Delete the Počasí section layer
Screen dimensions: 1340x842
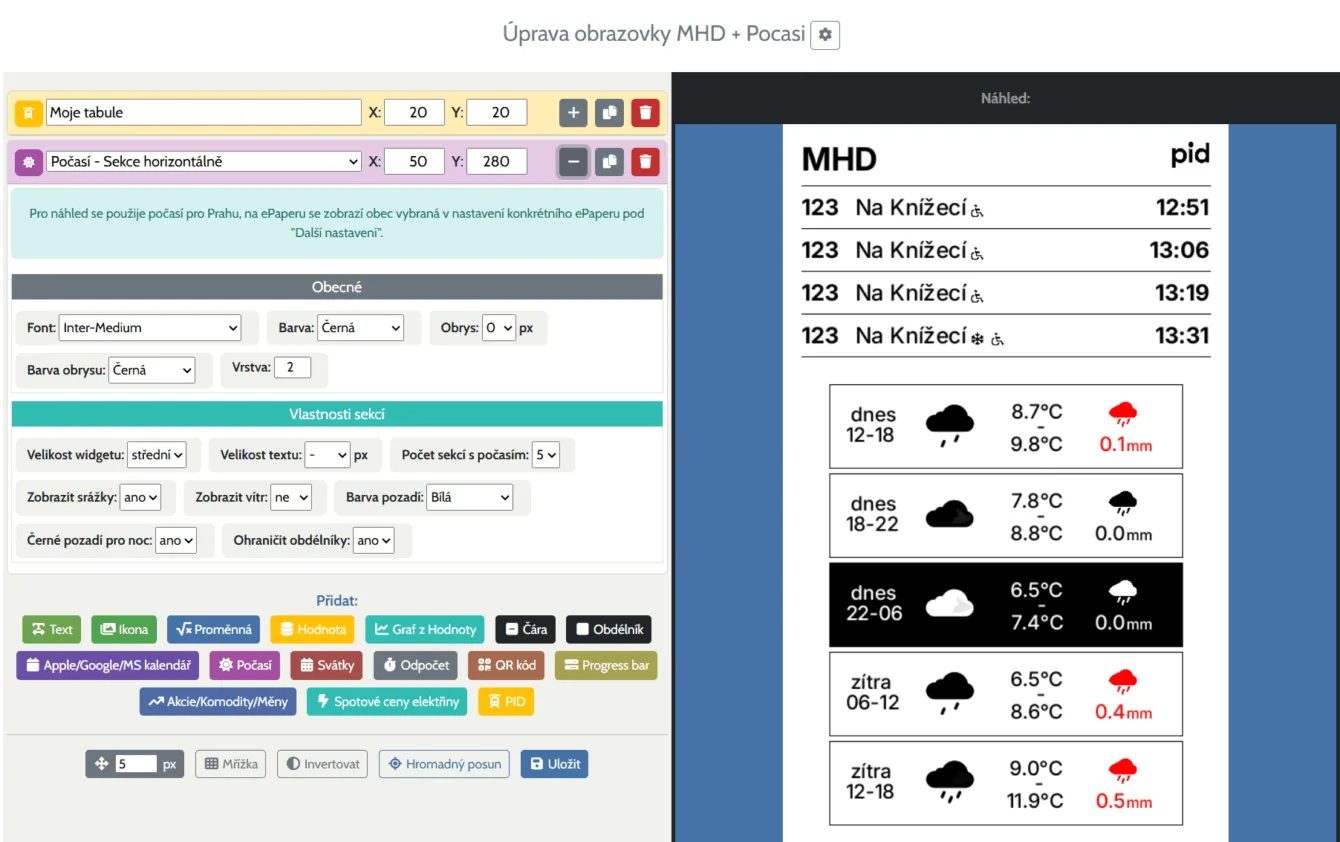pos(645,161)
